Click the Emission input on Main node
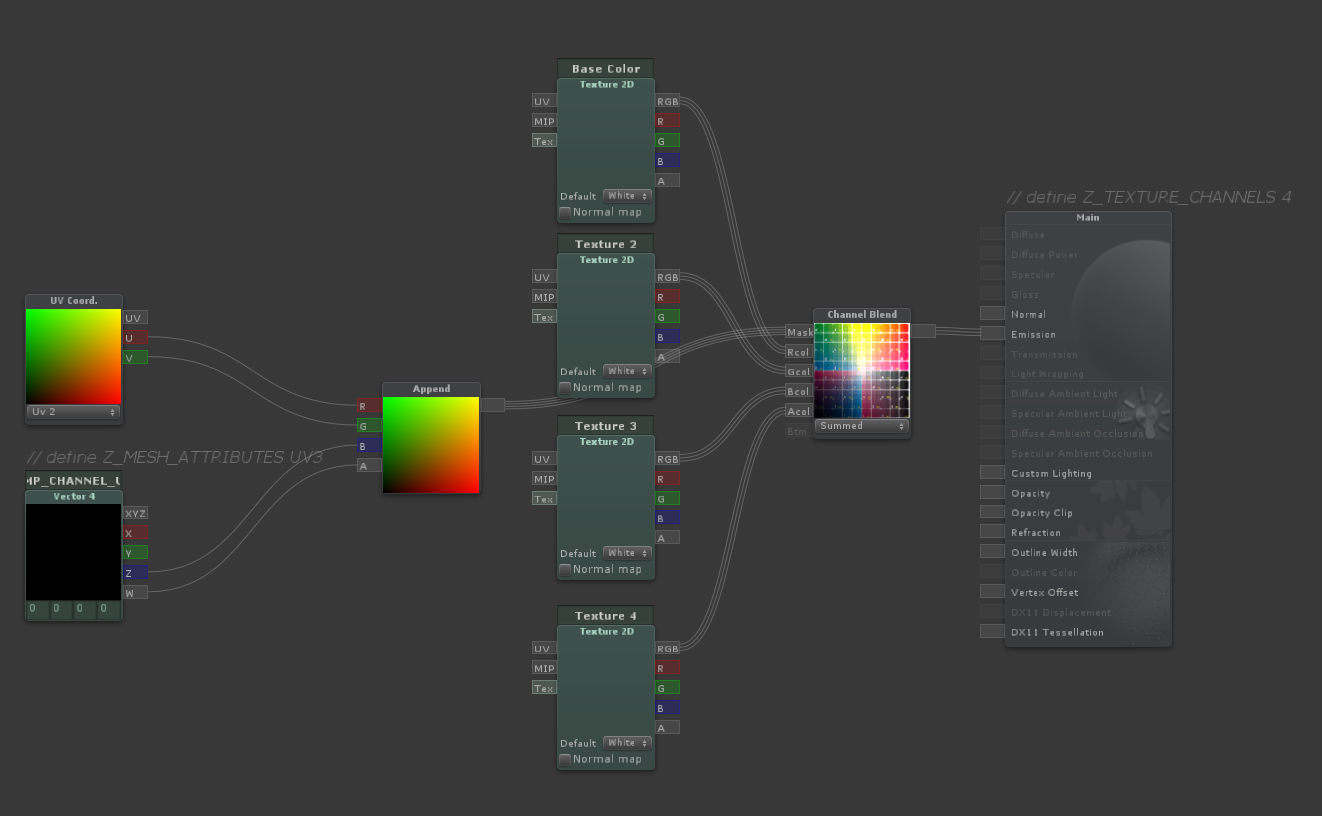Image resolution: width=1322 pixels, height=816 pixels. (x=993, y=334)
